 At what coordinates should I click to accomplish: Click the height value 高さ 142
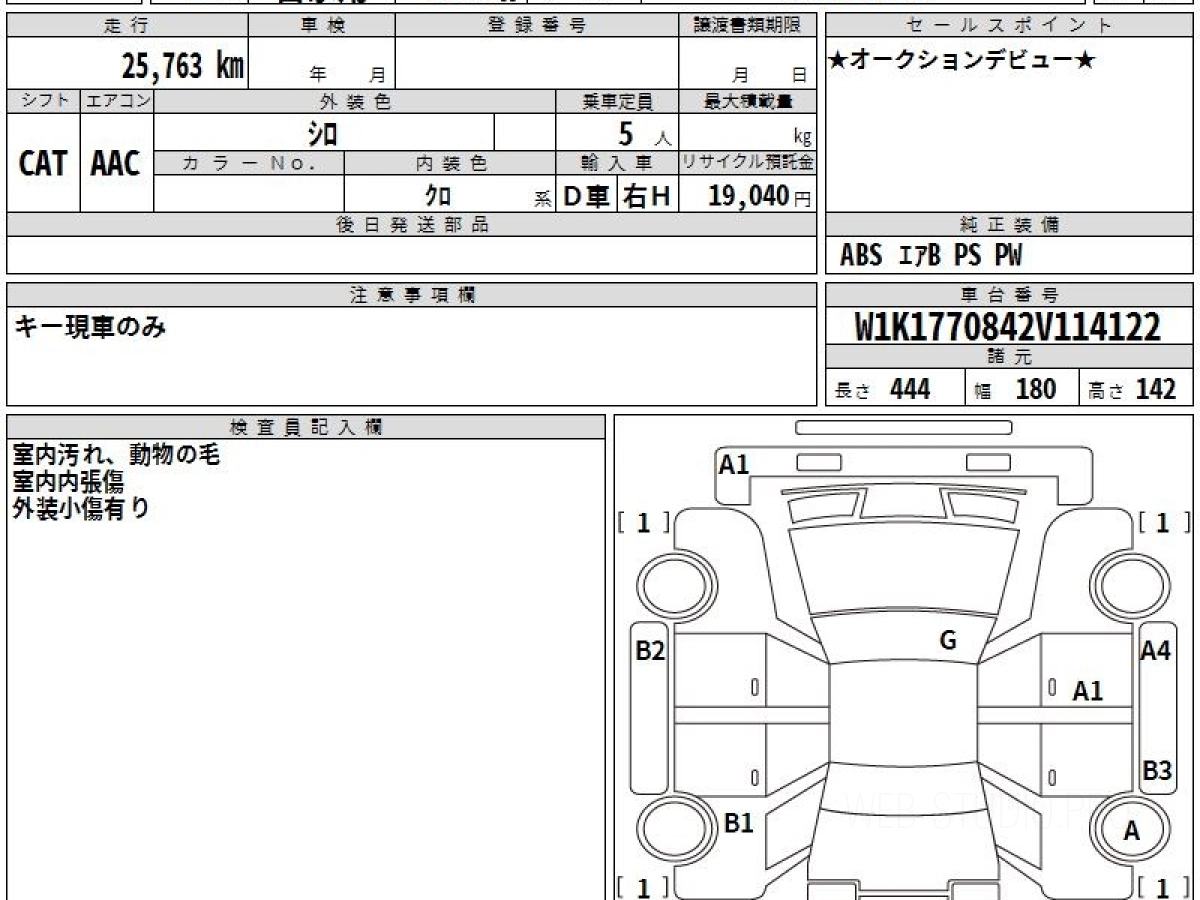1132,389
